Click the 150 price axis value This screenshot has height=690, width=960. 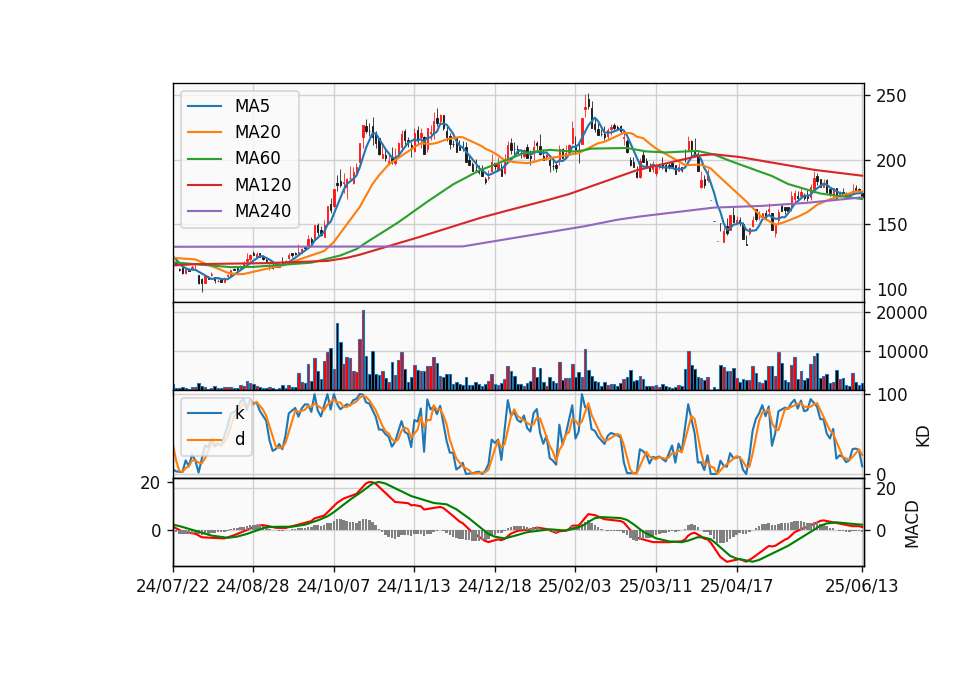891,225
